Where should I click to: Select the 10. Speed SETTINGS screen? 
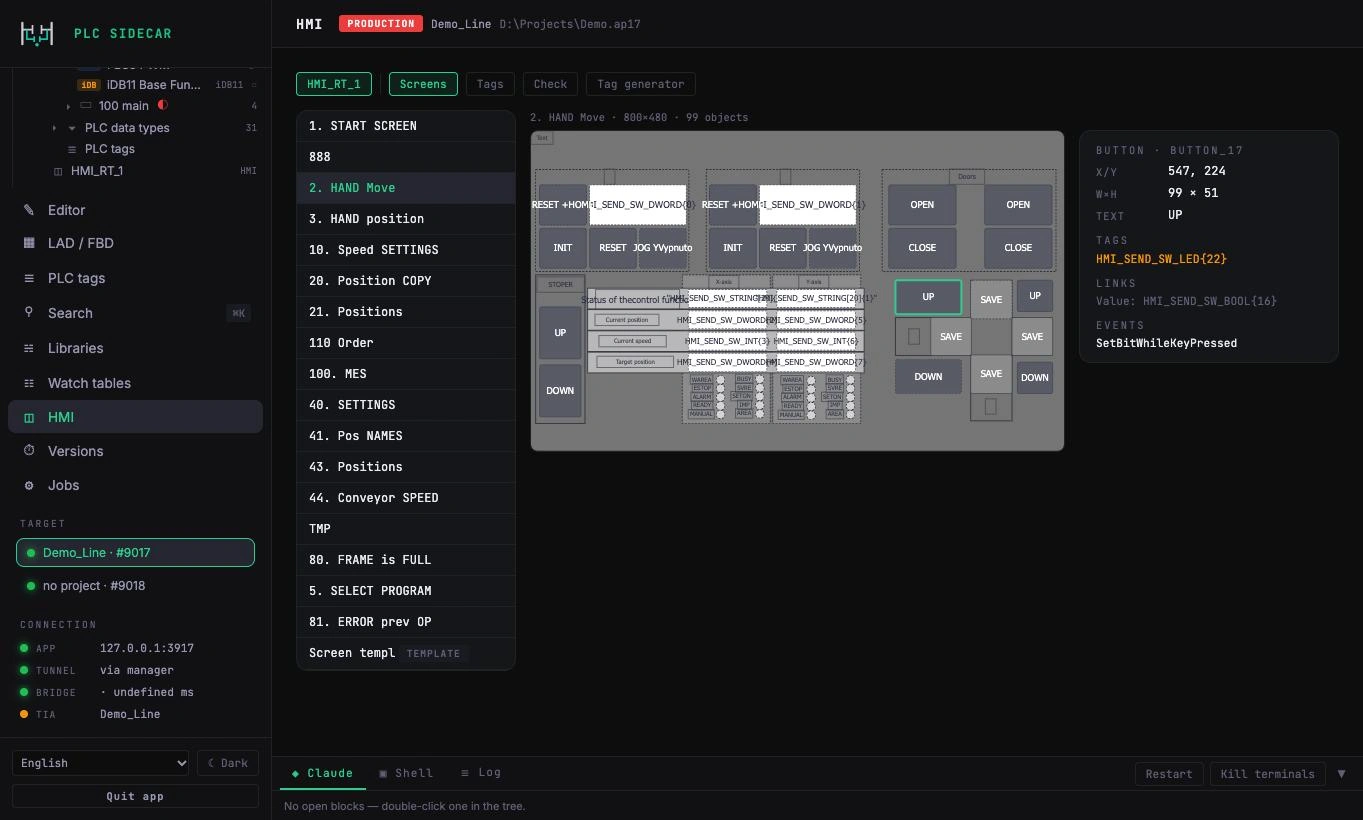click(405, 250)
